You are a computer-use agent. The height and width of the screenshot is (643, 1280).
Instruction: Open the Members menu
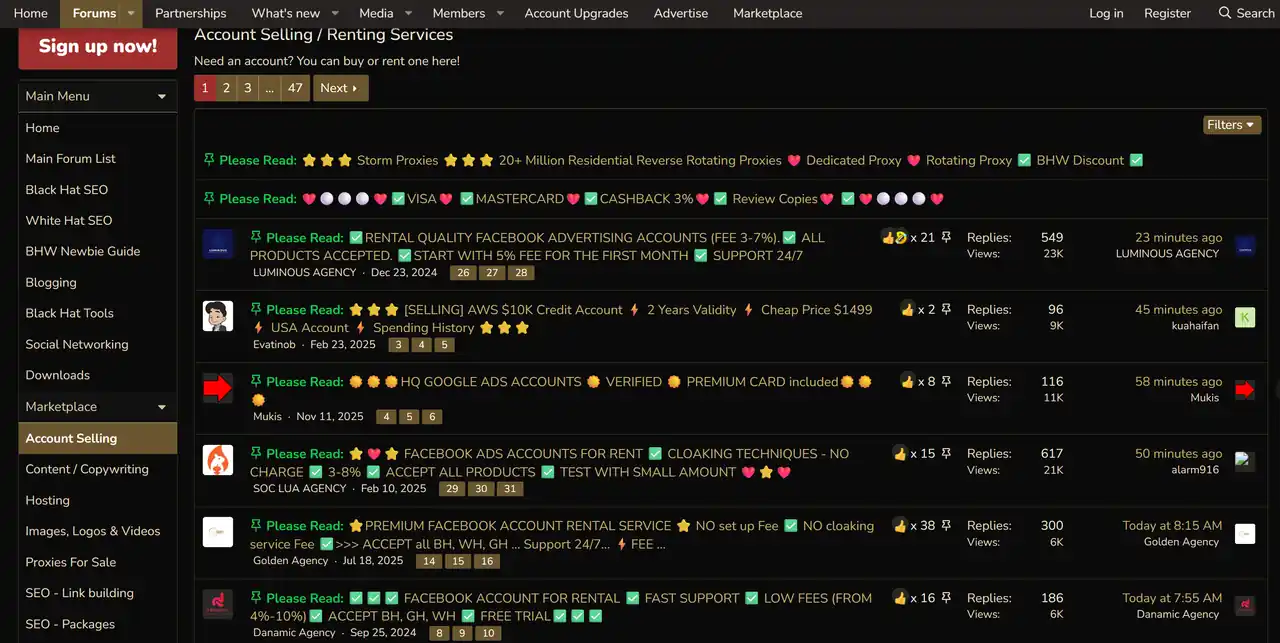click(461, 13)
